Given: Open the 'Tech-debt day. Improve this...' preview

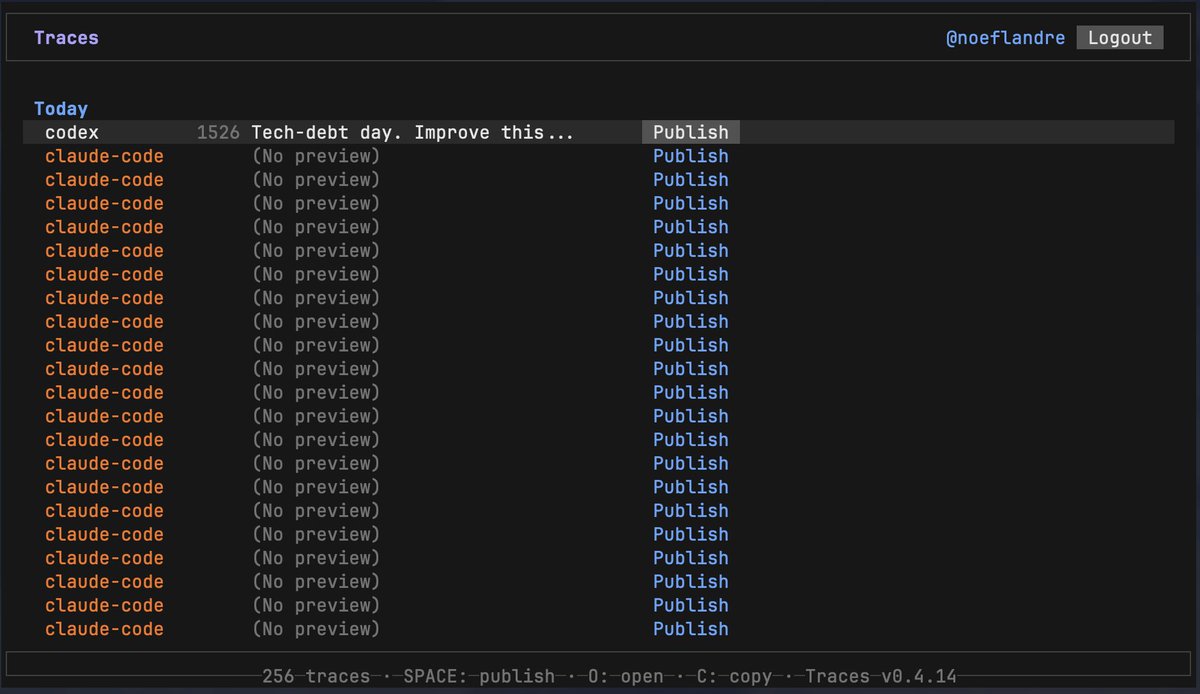Looking at the screenshot, I should 412,132.
